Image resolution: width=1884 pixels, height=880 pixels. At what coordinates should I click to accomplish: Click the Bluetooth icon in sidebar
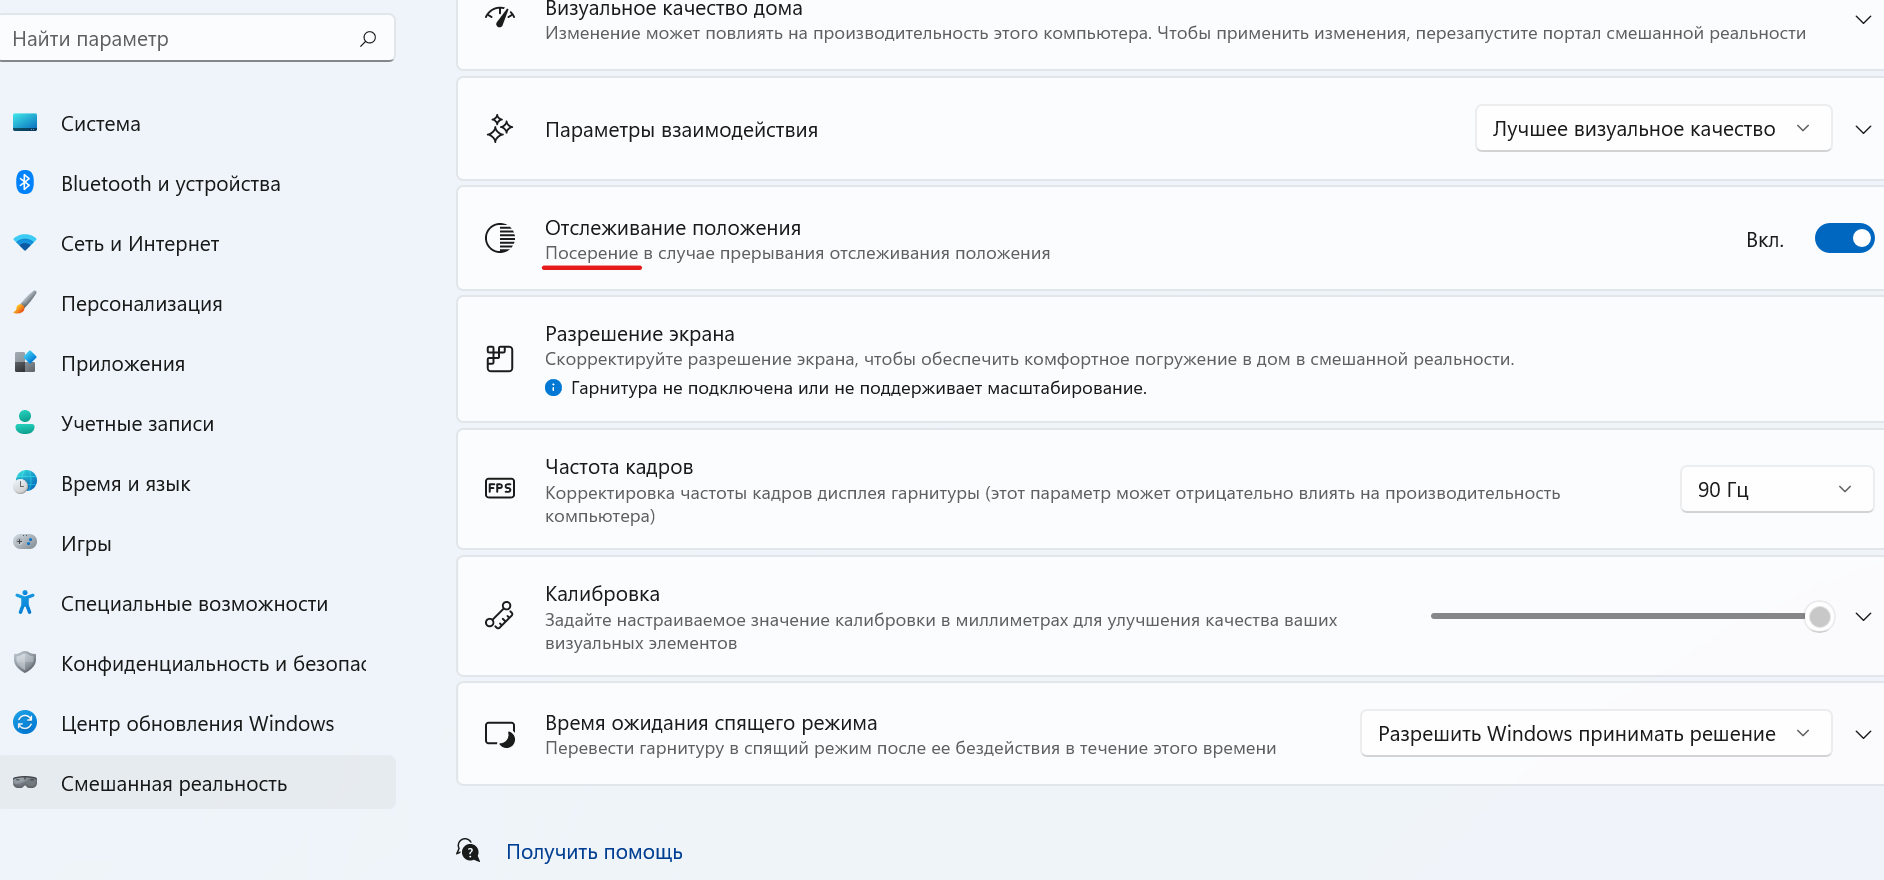pyautogui.click(x=25, y=183)
